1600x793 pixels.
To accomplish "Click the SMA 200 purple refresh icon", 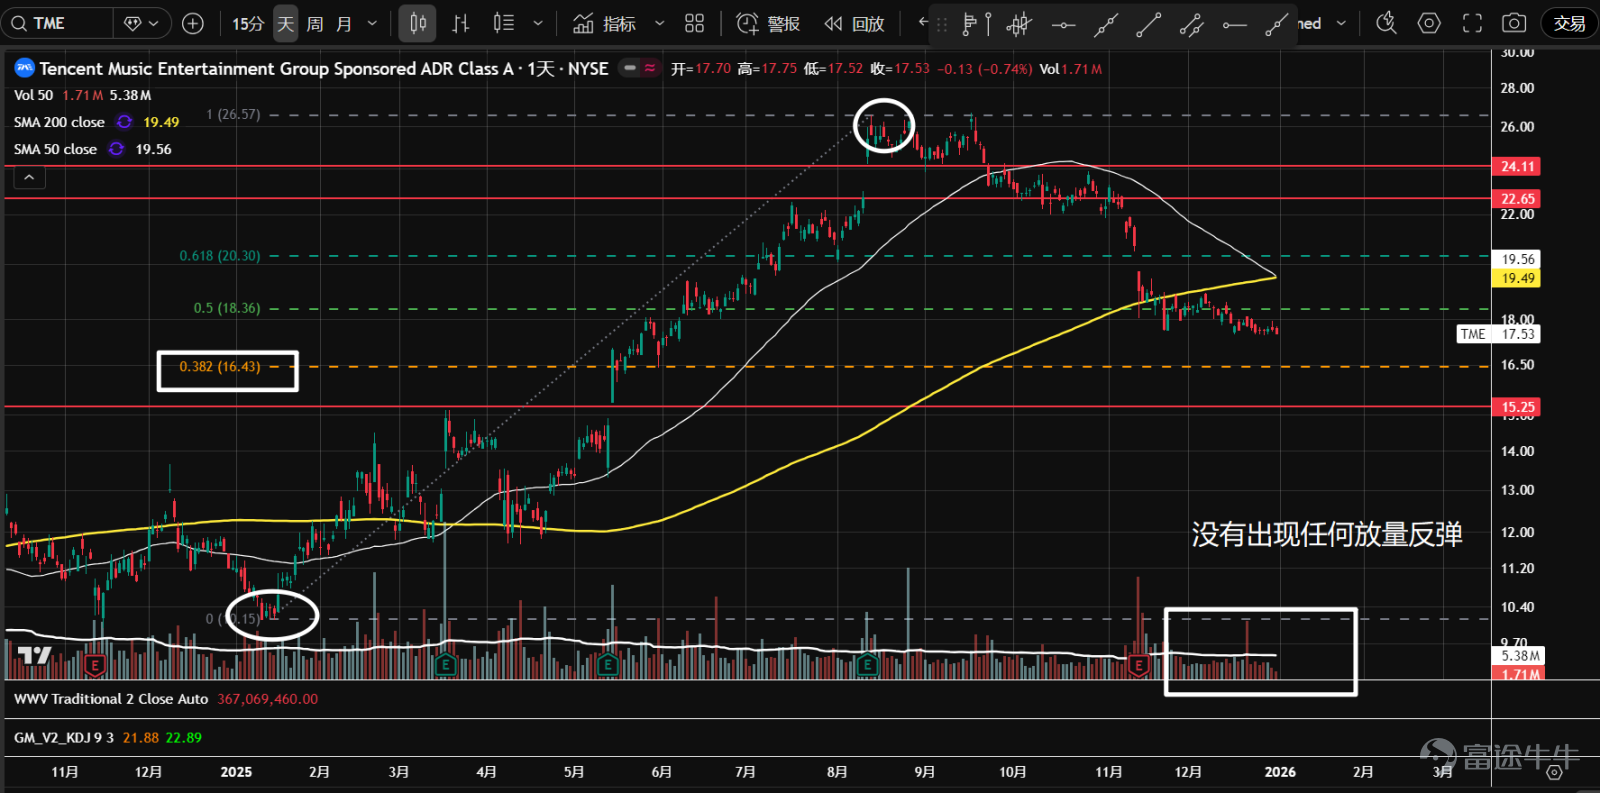I will click(124, 122).
